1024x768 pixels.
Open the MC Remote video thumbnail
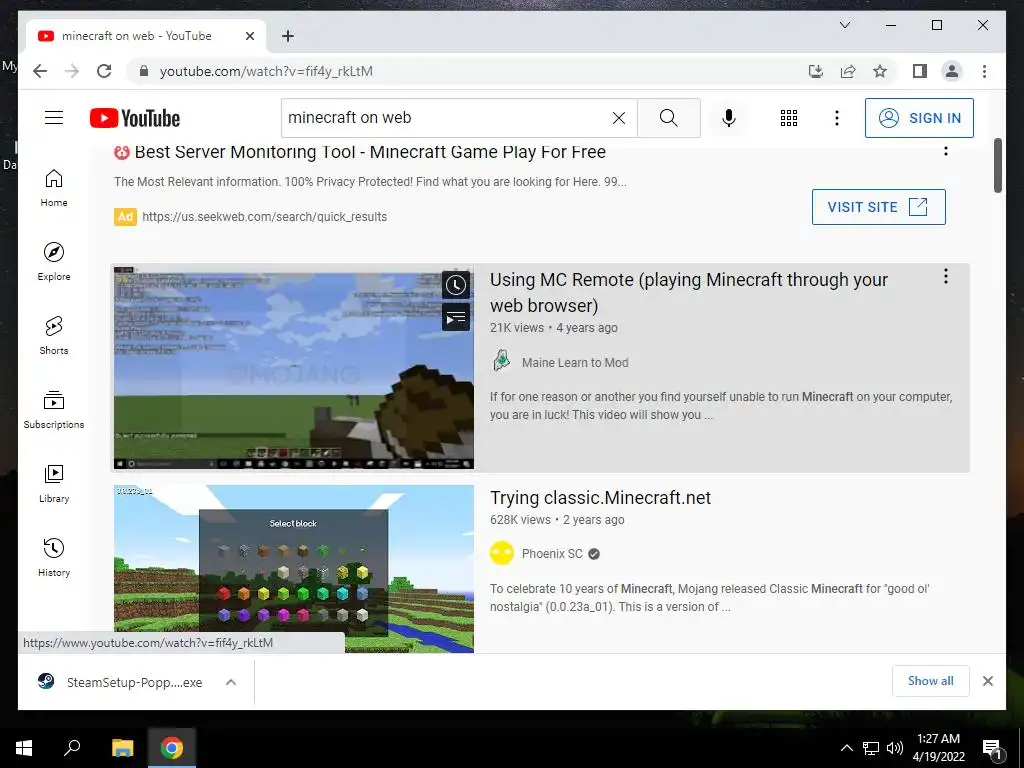[x=293, y=368]
